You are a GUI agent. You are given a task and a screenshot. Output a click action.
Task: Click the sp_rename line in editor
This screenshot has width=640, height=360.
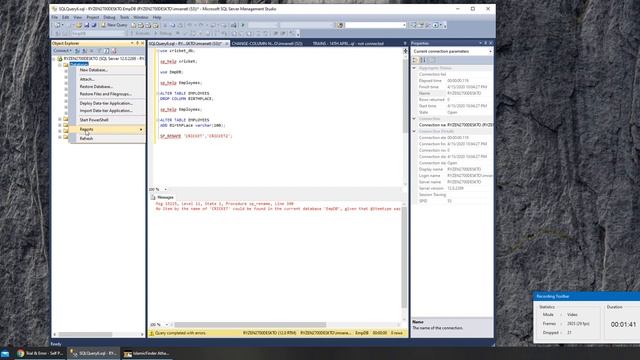(196, 136)
